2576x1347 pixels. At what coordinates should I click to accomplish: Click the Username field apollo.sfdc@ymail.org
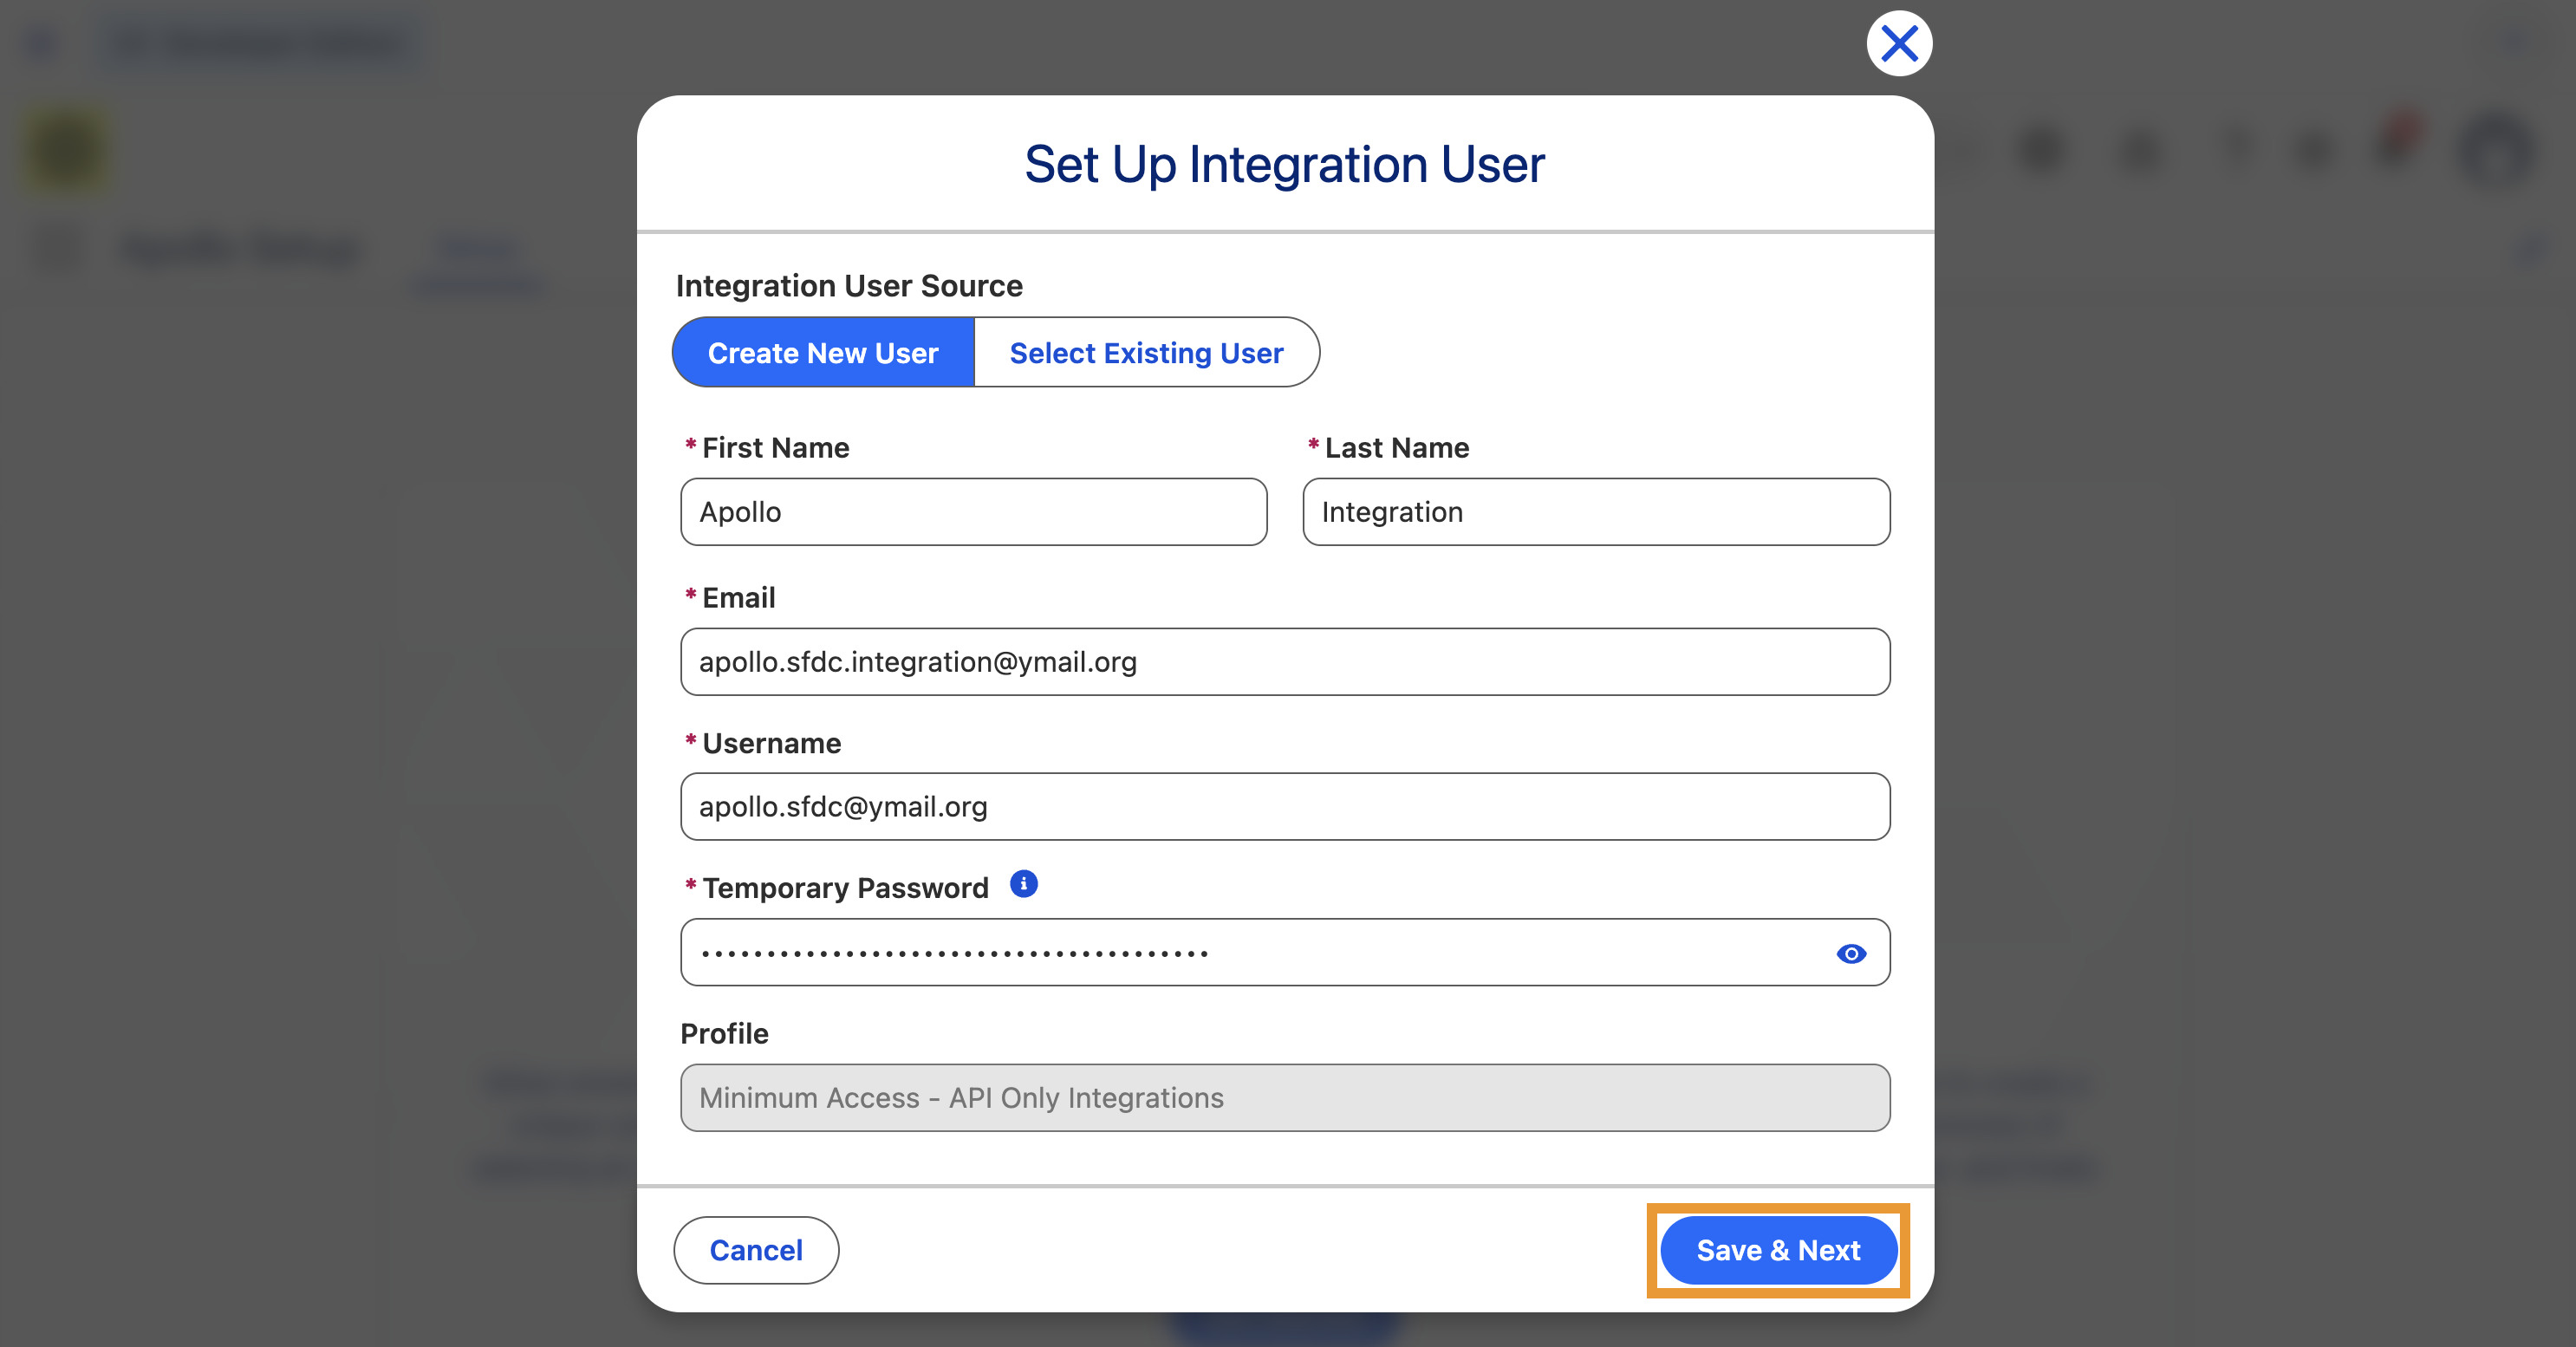pyautogui.click(x=1285, y=807)
